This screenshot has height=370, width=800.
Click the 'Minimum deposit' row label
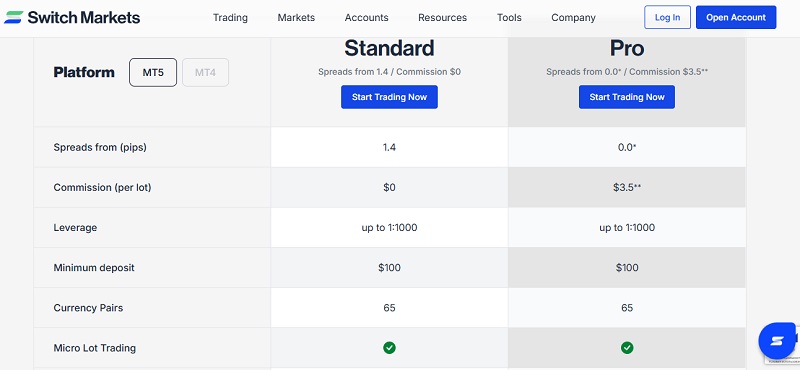coord(94,267)
